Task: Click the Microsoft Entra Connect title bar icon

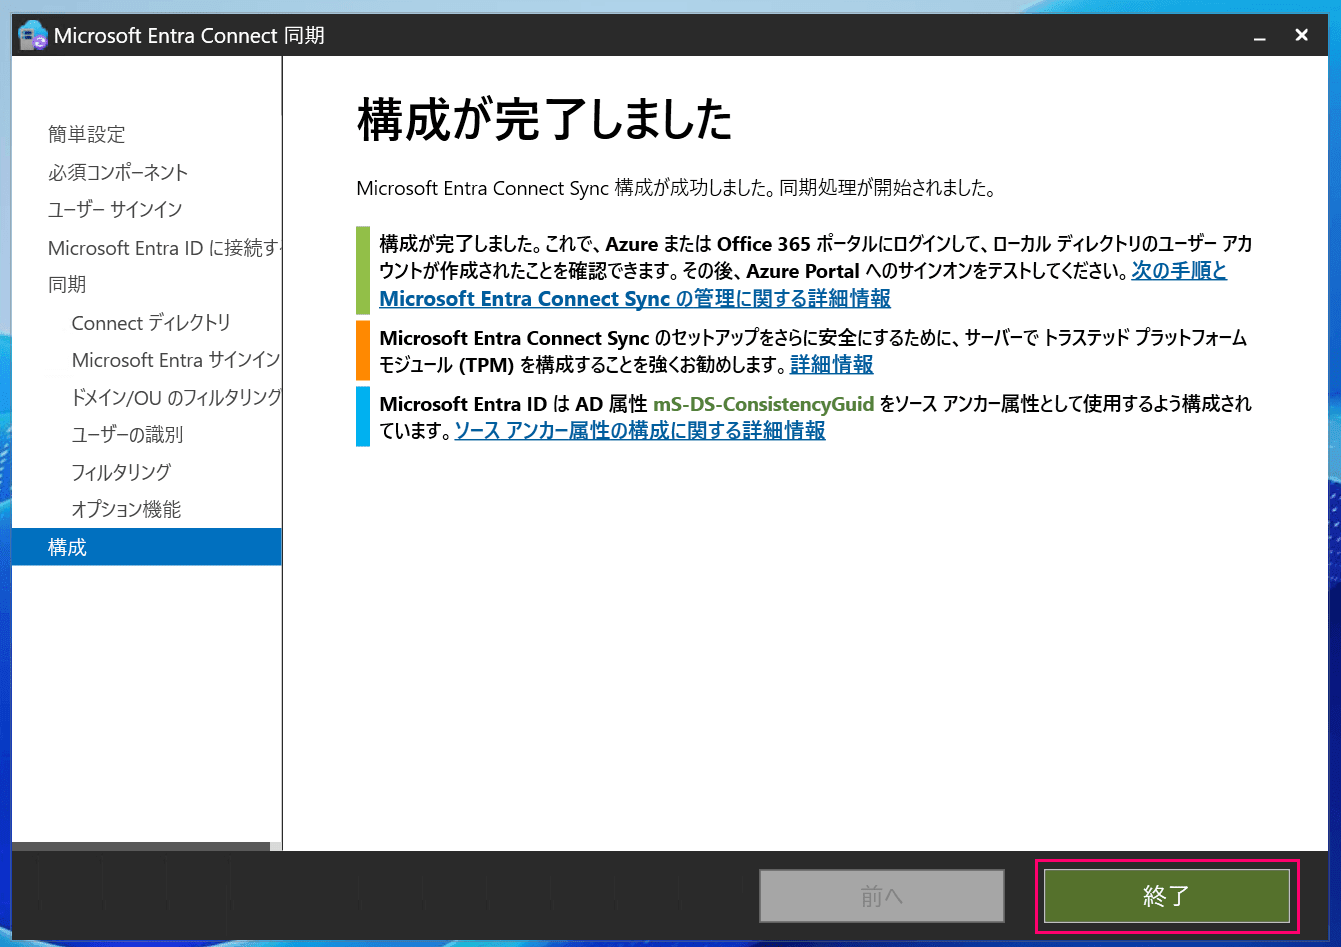Action: point(33,36)
